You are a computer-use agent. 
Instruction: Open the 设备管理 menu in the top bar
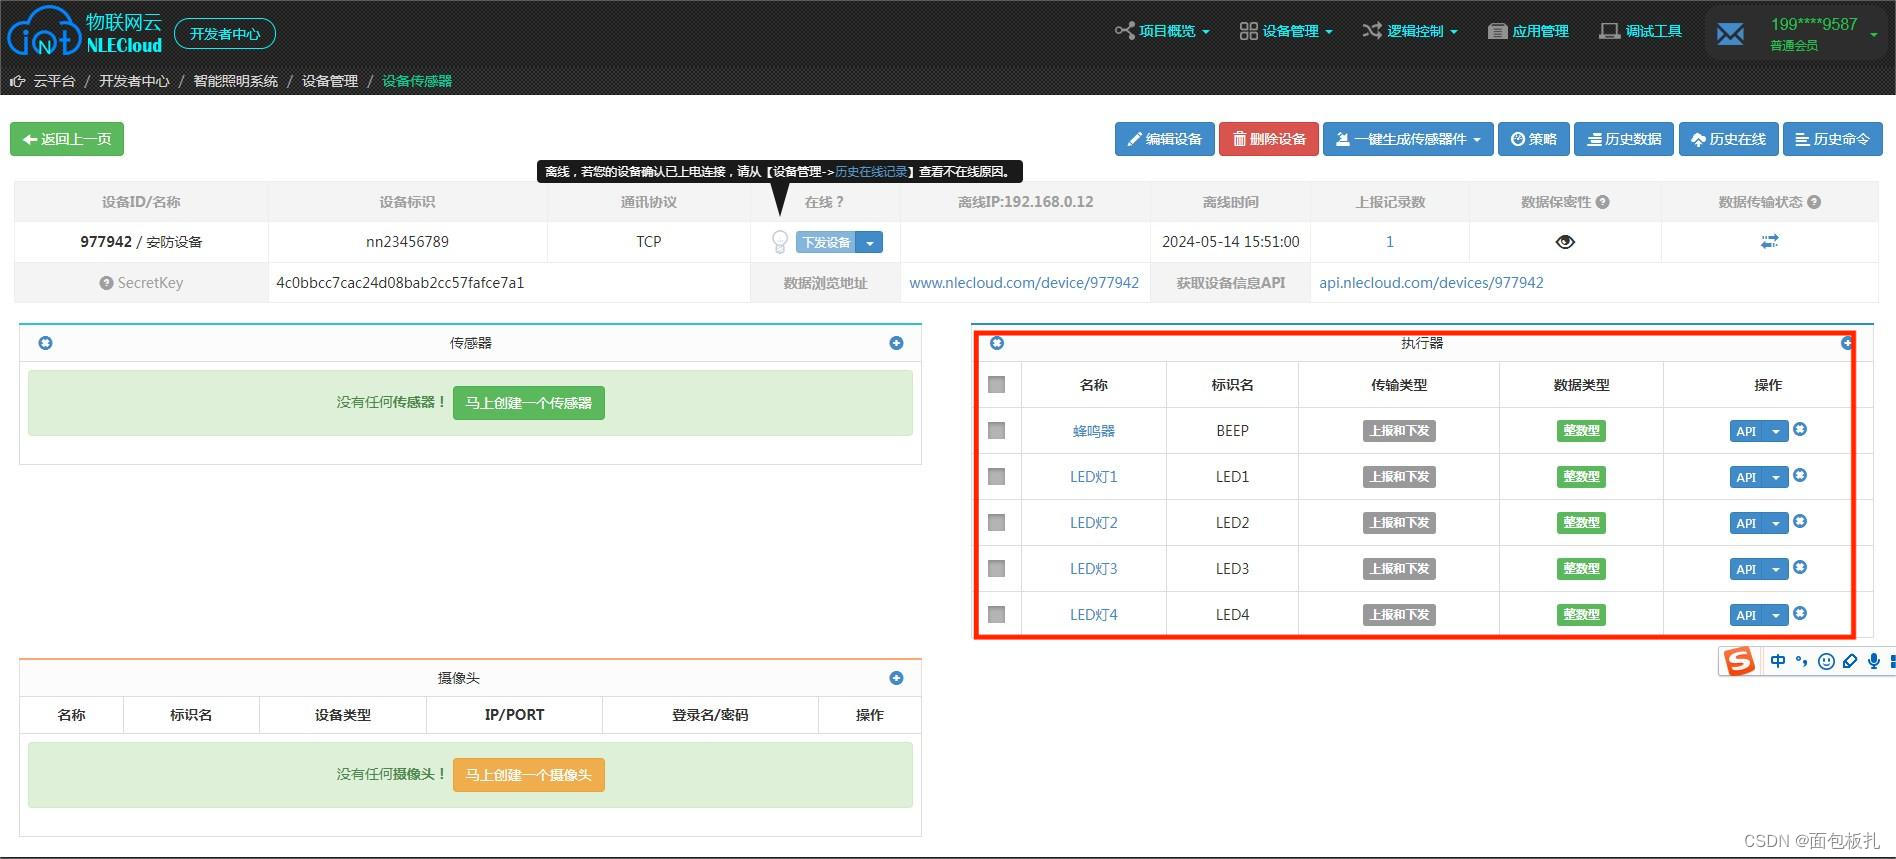pos(1286,31)
